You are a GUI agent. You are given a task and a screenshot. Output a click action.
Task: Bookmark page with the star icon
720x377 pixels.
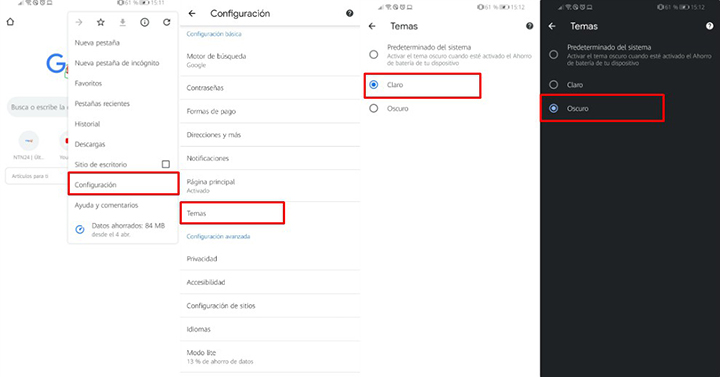[101, 22]
